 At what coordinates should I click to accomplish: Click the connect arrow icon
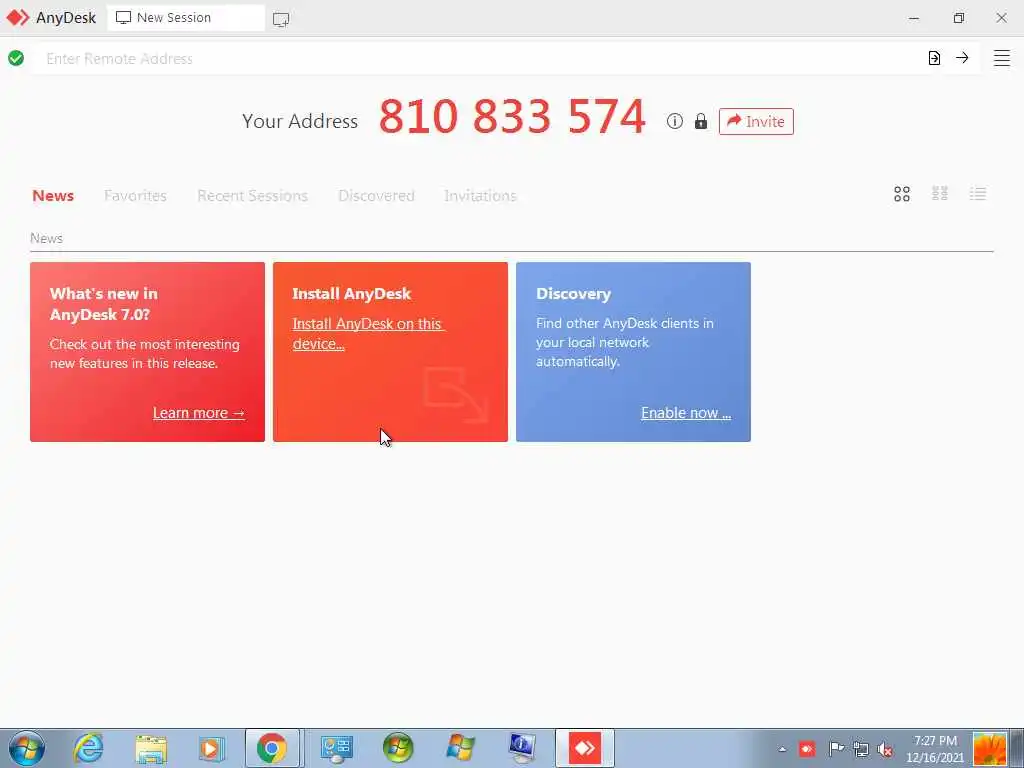[x=962, y=58]
